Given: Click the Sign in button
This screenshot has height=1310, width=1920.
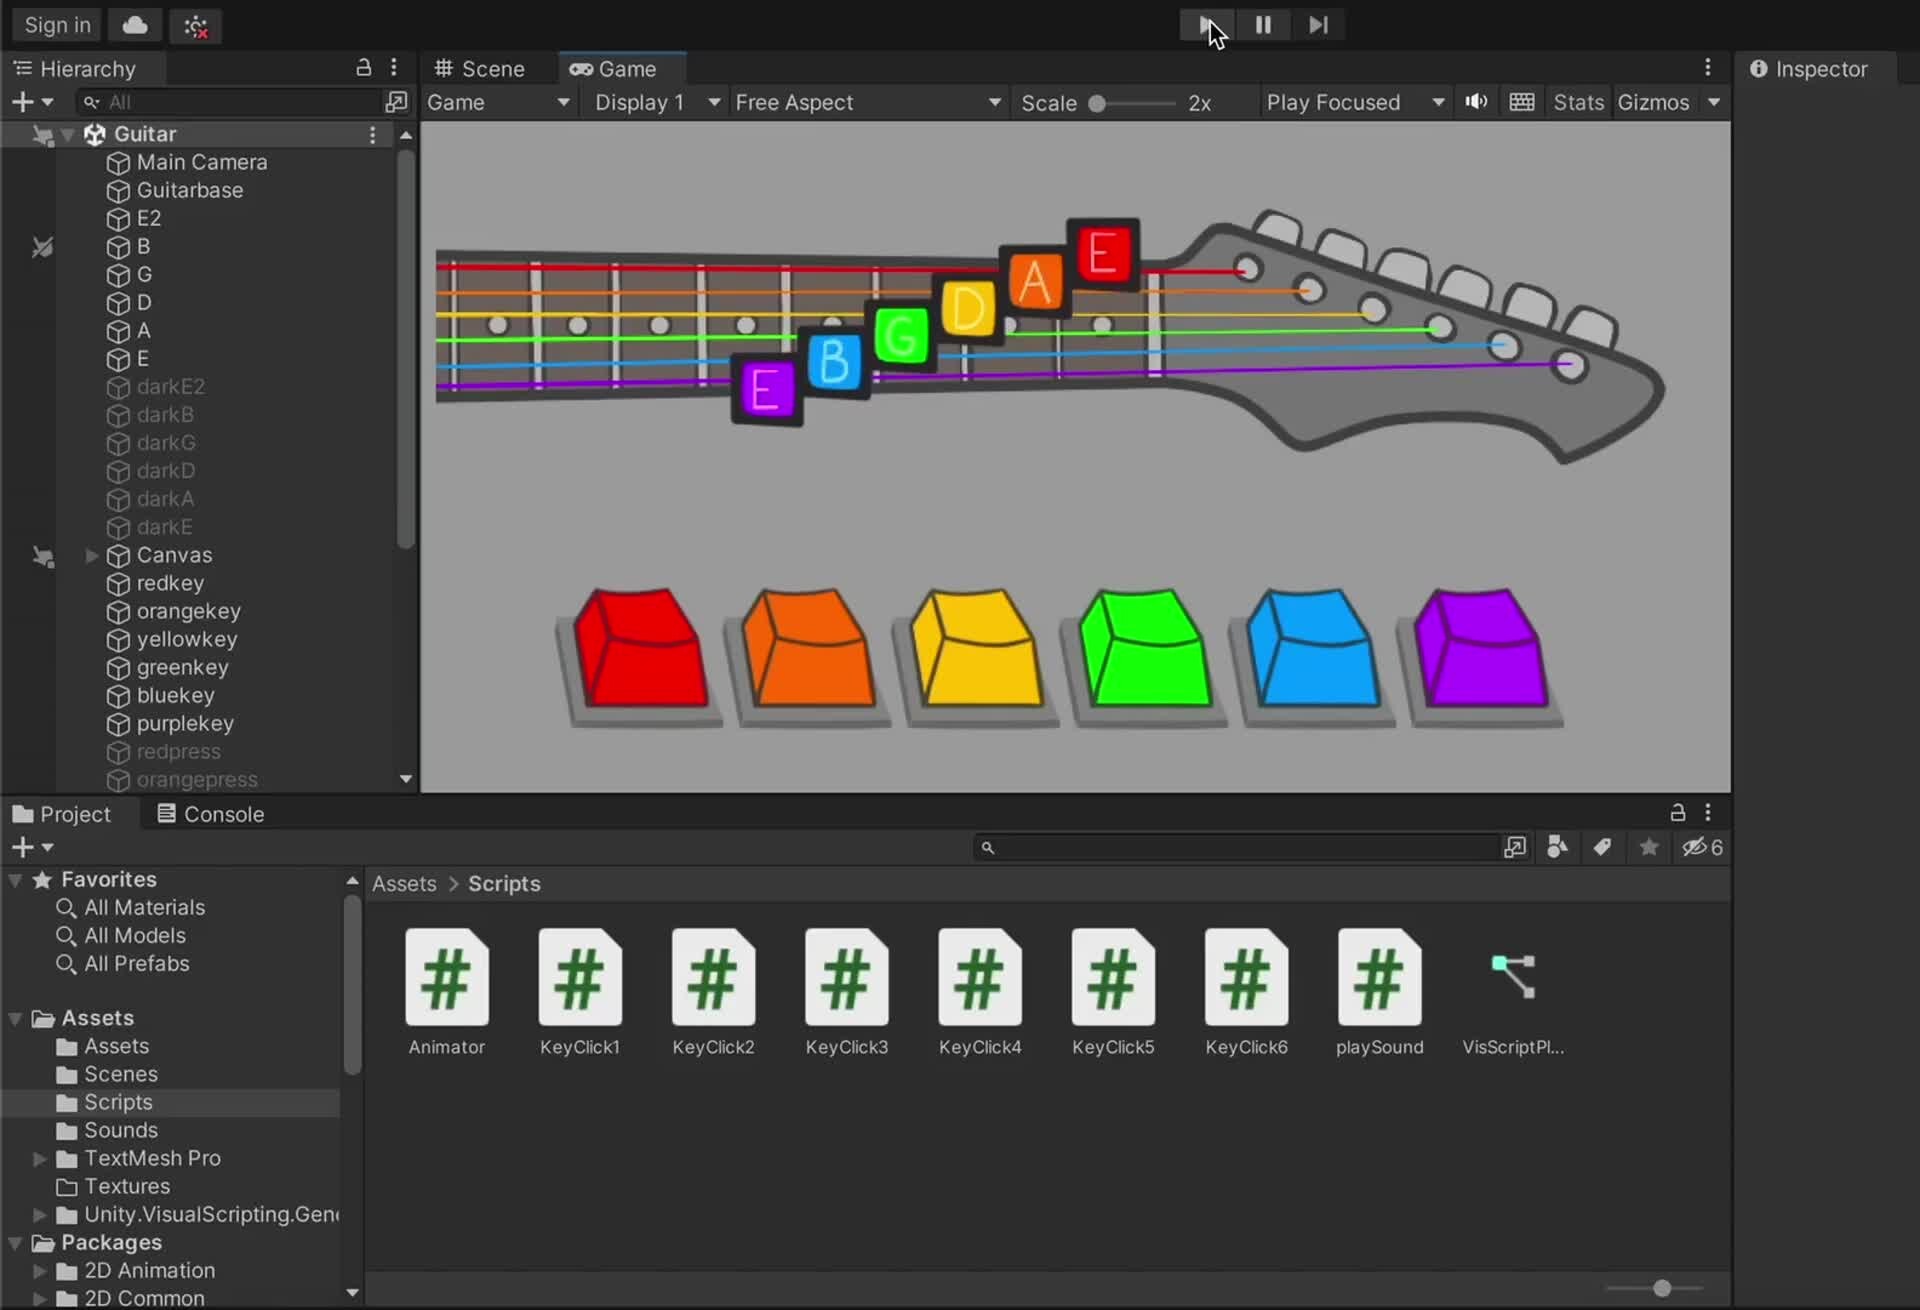Looking at the screenshot, I should 55,24.
